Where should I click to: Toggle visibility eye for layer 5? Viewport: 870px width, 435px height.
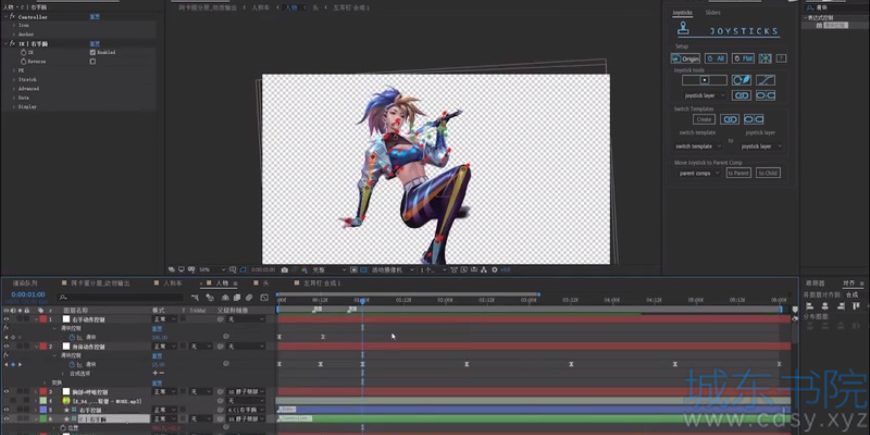[x=7, y=409]
